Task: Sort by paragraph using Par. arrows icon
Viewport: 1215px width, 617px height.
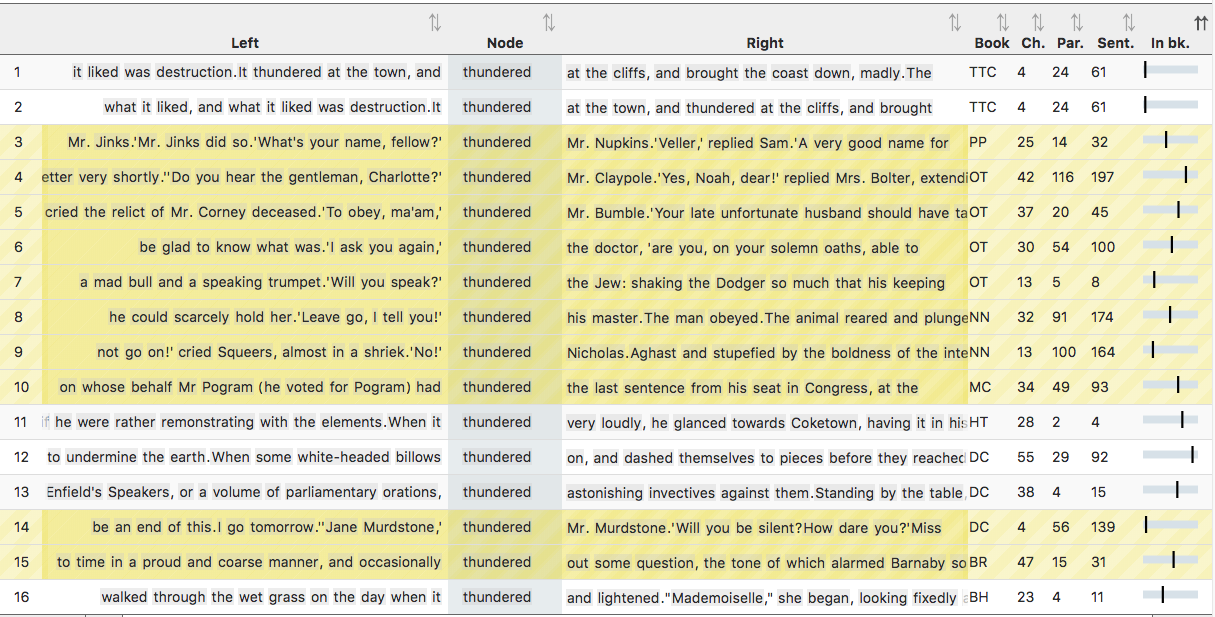Action: pyautogui.click(x=1076, y=23)
